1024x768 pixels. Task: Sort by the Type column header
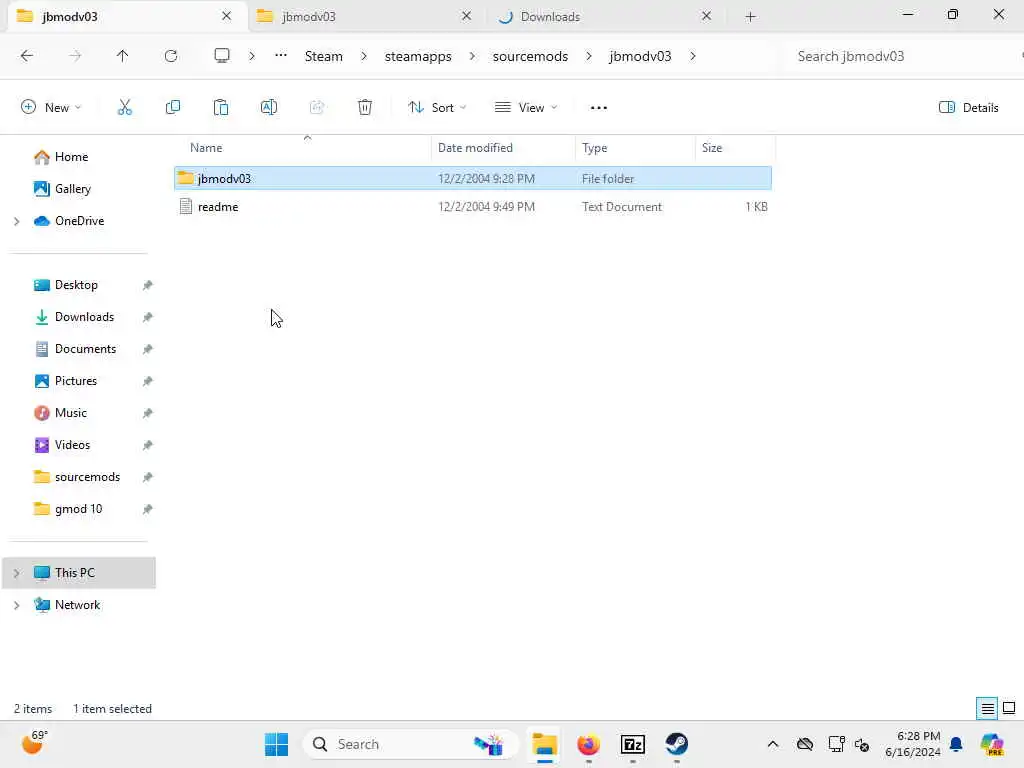[595, 148]
